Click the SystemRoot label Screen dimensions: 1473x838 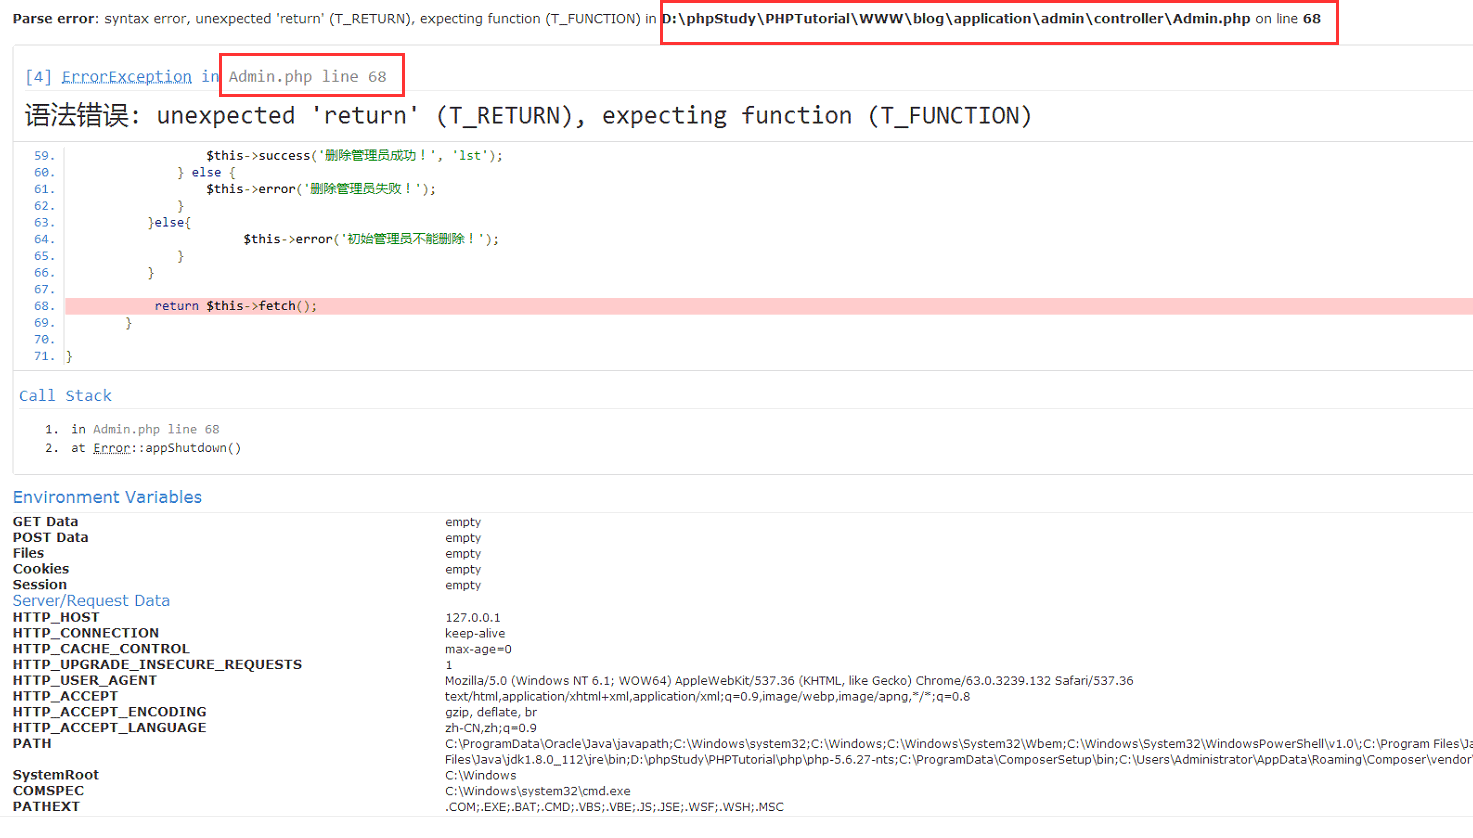pyautogui.click(x=56, y=775)
